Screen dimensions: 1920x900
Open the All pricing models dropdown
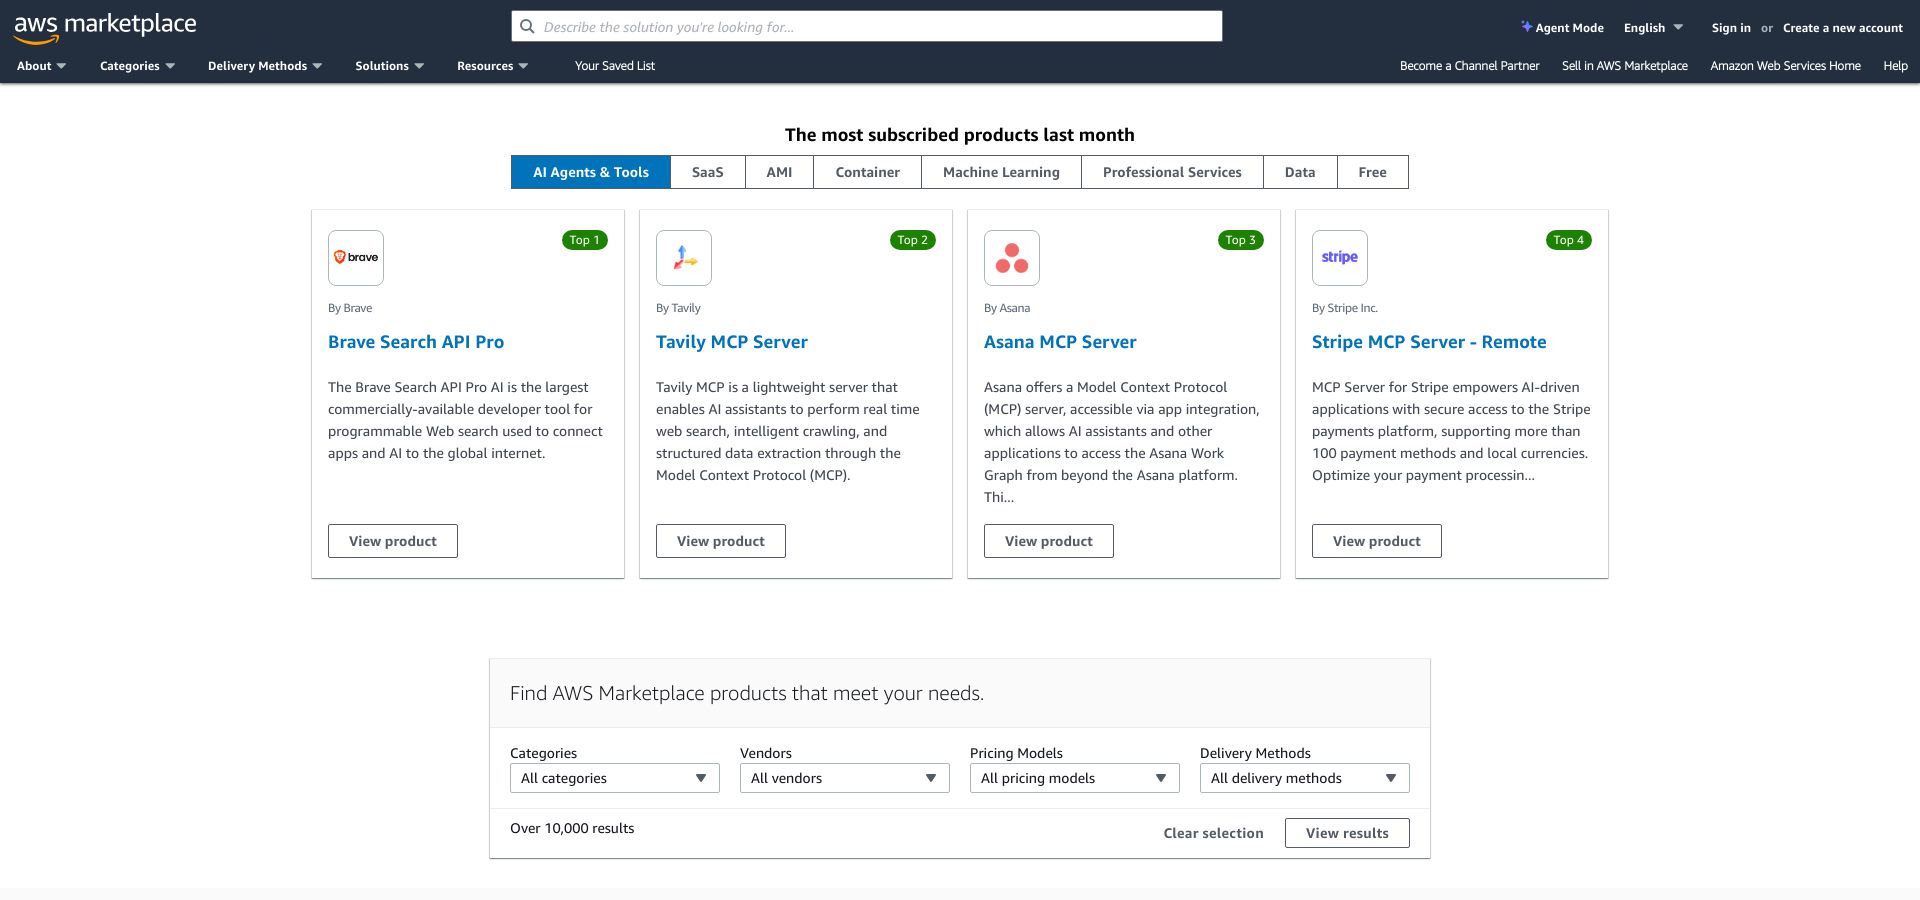coord(1074,778)
